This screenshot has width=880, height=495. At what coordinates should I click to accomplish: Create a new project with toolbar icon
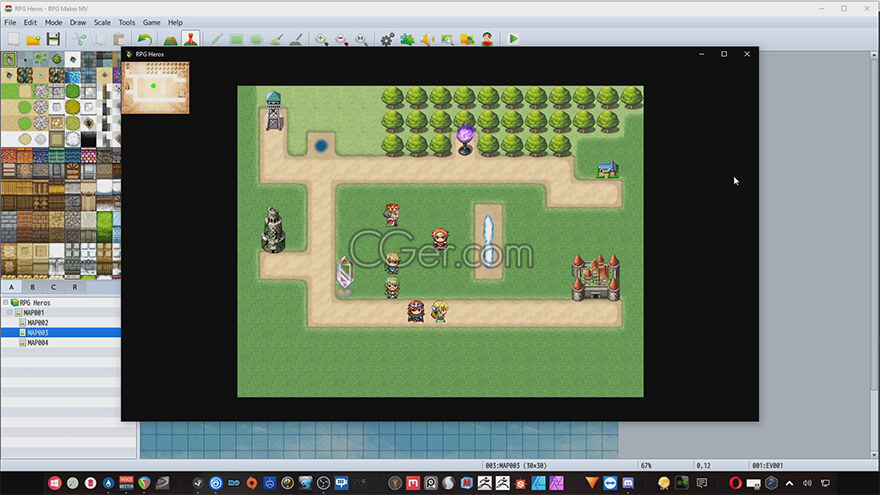(13, 39)
